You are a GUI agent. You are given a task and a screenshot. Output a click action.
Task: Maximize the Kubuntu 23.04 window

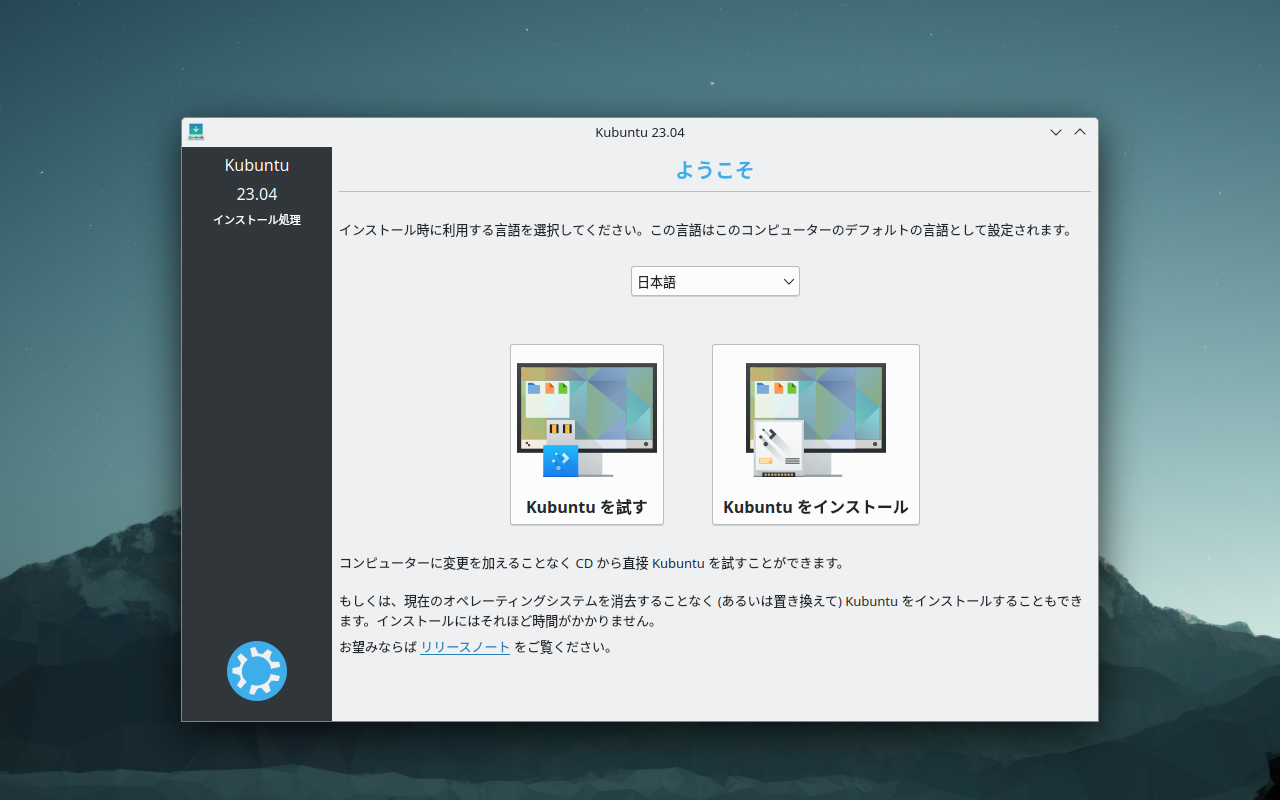point(1080,132)
